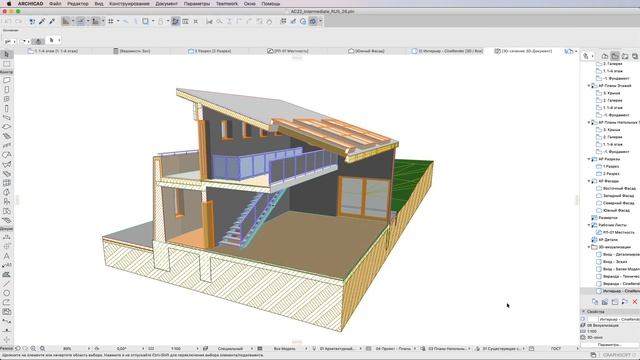
Task: Select the Door tool
Action: 7,89
